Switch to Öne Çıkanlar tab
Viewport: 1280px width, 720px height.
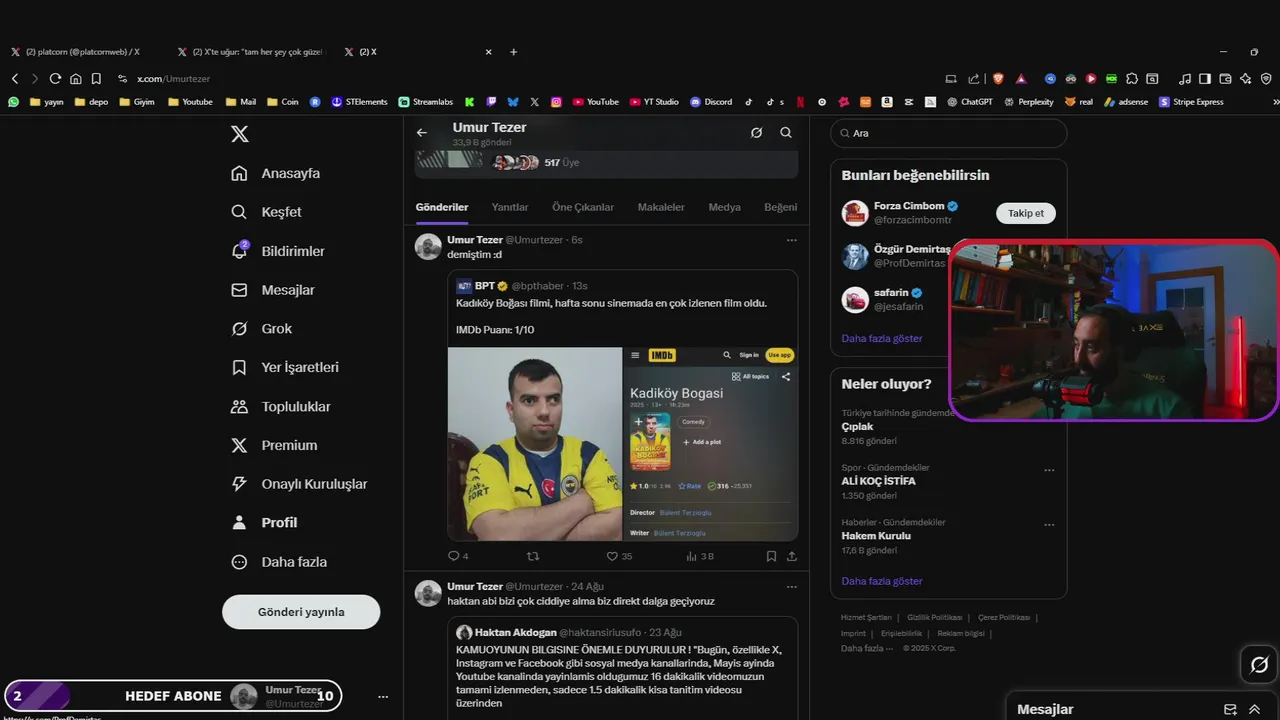click(583, 207)
